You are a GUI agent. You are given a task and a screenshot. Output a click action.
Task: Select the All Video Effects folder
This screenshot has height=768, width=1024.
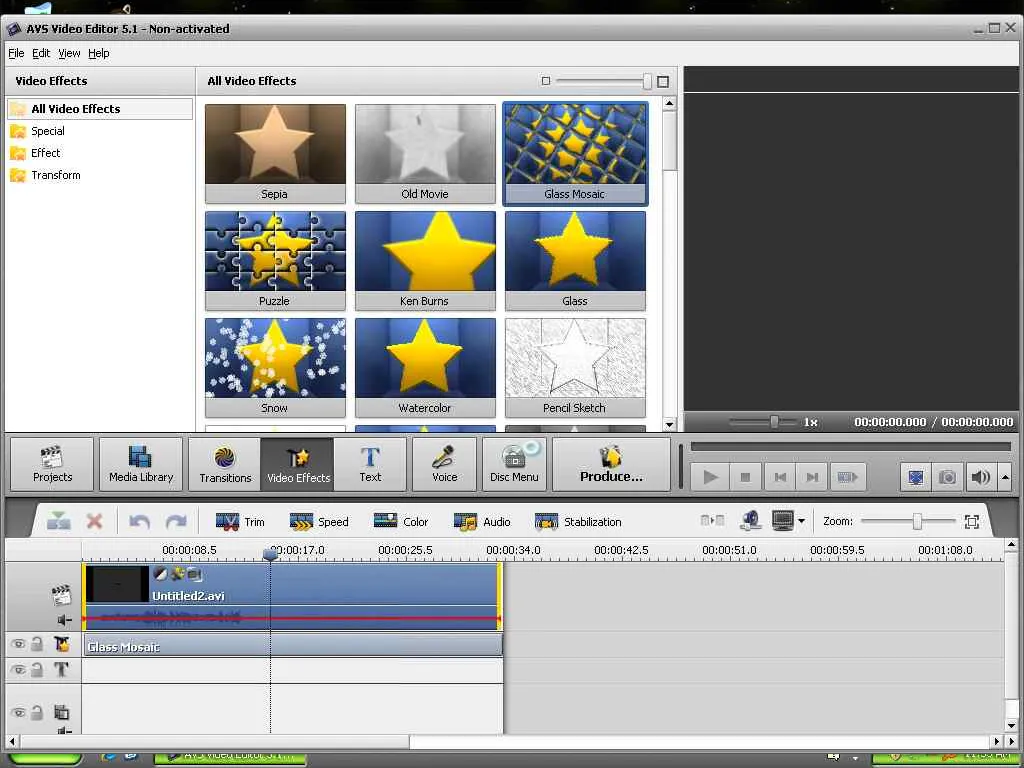100,108
